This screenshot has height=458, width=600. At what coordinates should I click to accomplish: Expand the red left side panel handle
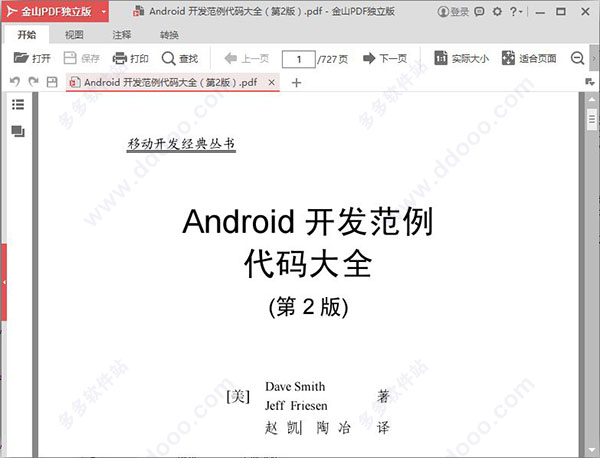point(3,282)
